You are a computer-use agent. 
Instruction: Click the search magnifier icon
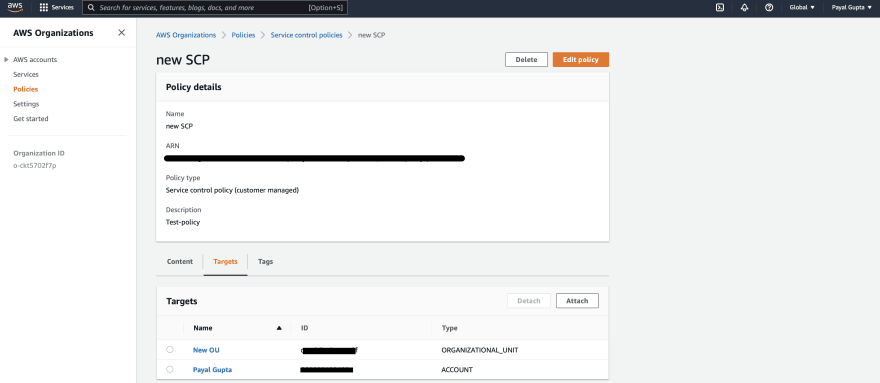click(91, 8)
